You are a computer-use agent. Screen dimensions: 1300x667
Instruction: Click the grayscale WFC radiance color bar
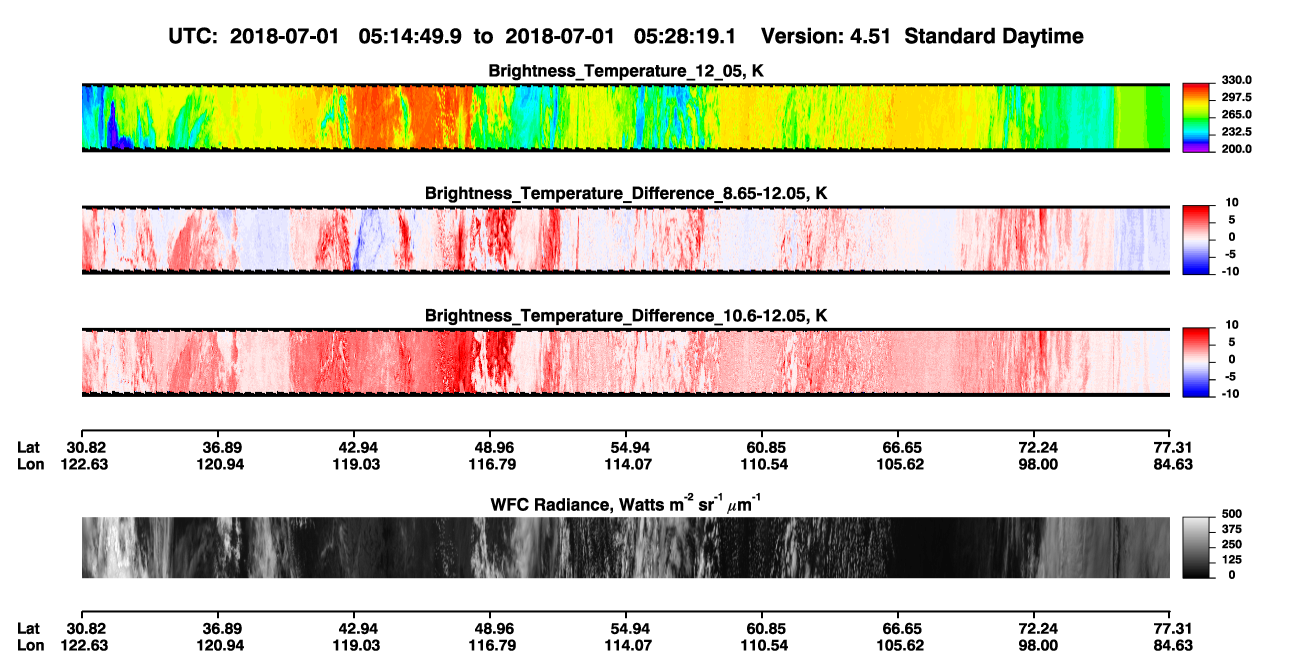click(1196, 546)
